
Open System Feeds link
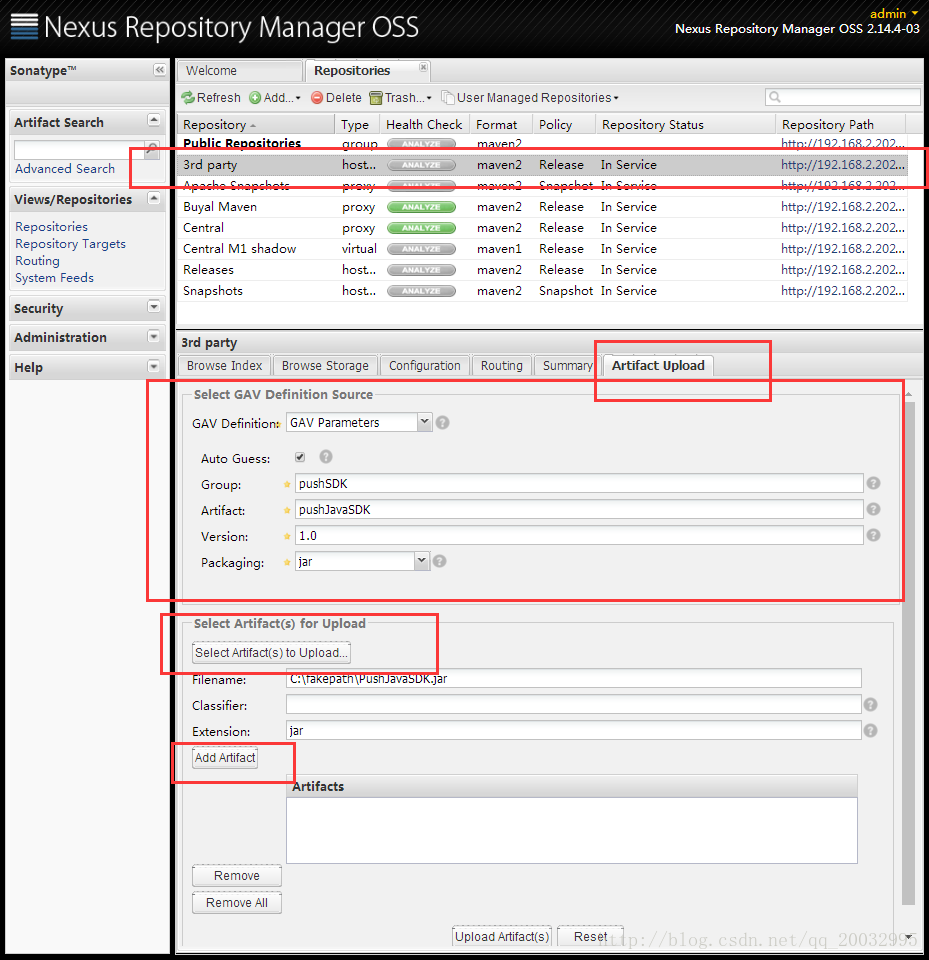[55, 278]
